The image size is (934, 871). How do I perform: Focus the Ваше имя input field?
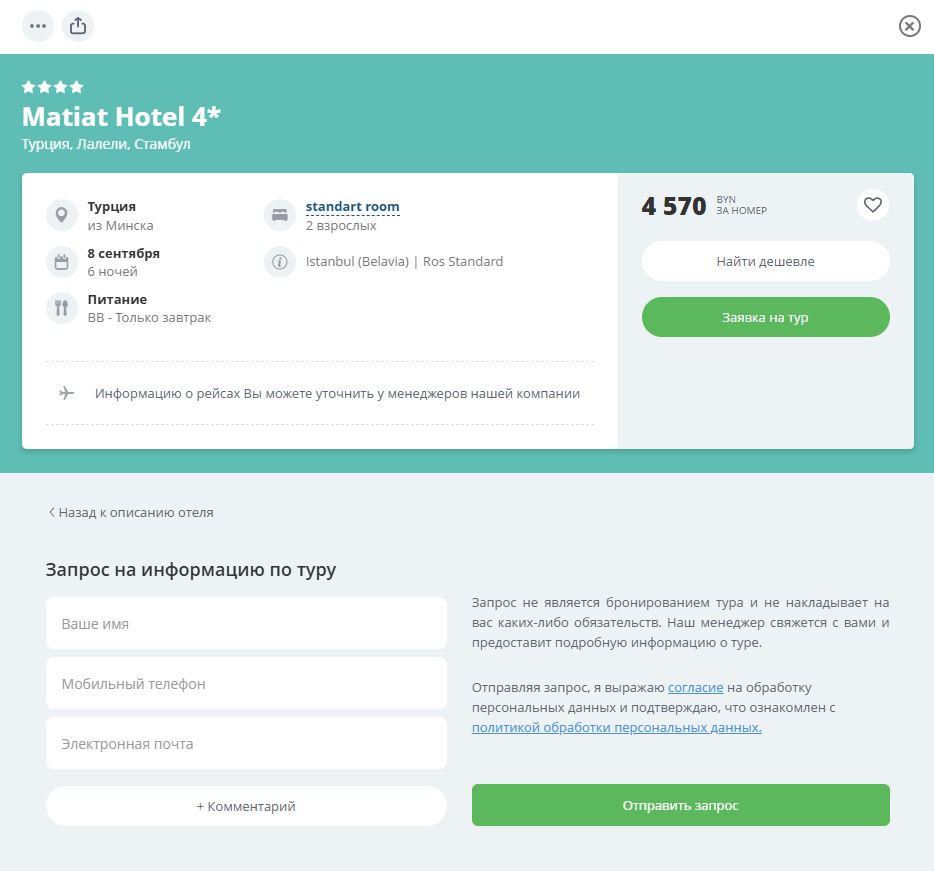tap(246, 624)
